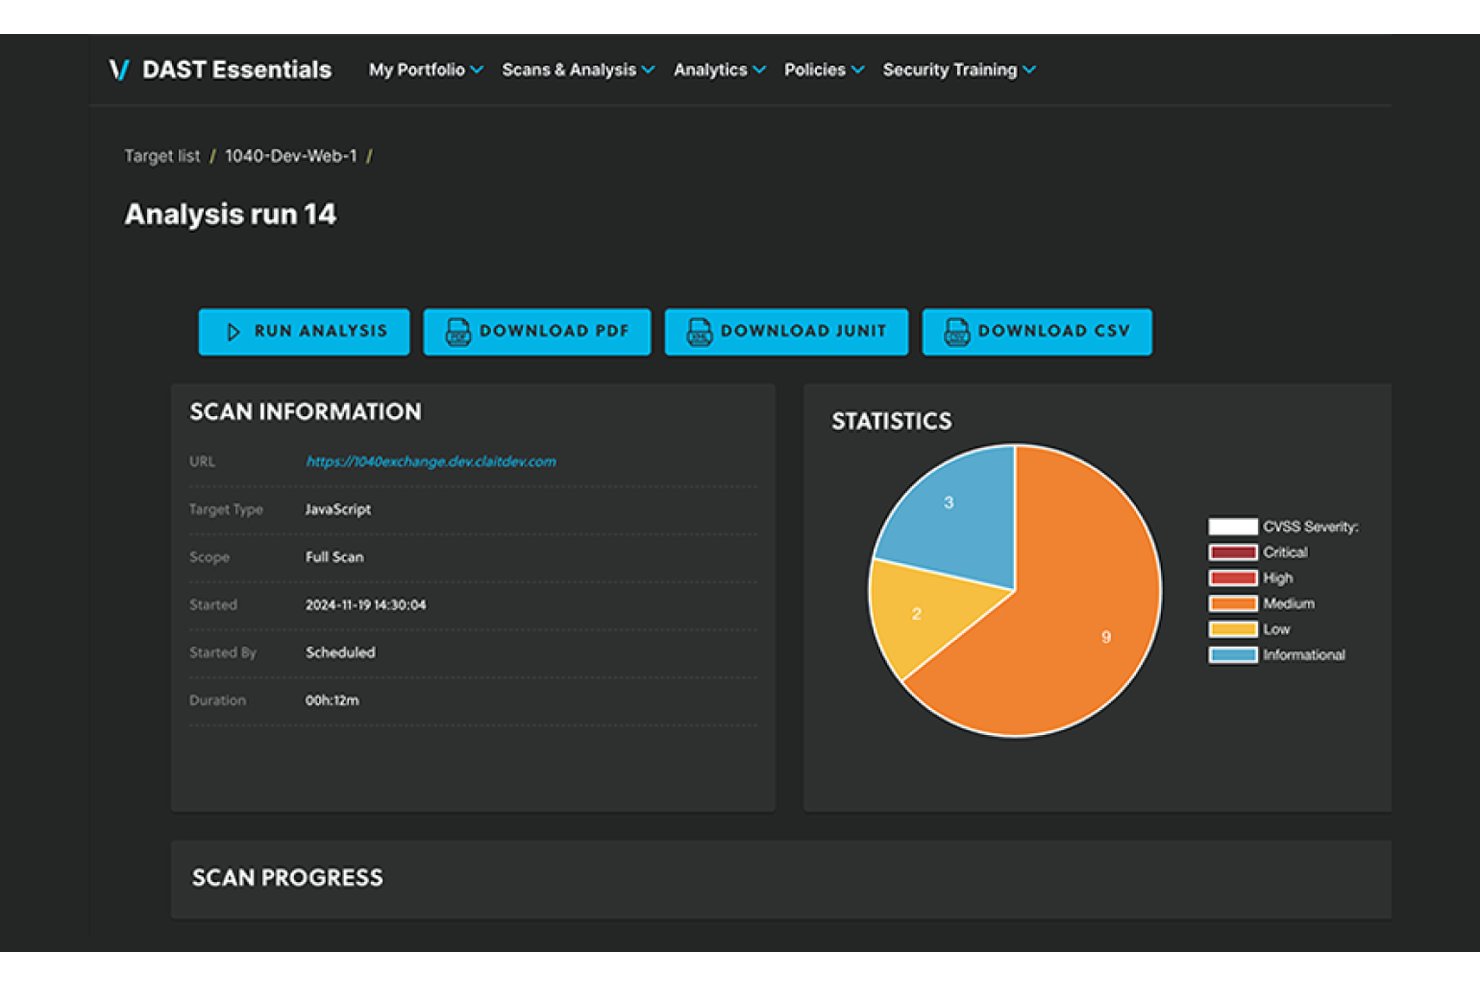Start a new scan with Run Analysis
1480x987 pixels.
click(304, 332)
